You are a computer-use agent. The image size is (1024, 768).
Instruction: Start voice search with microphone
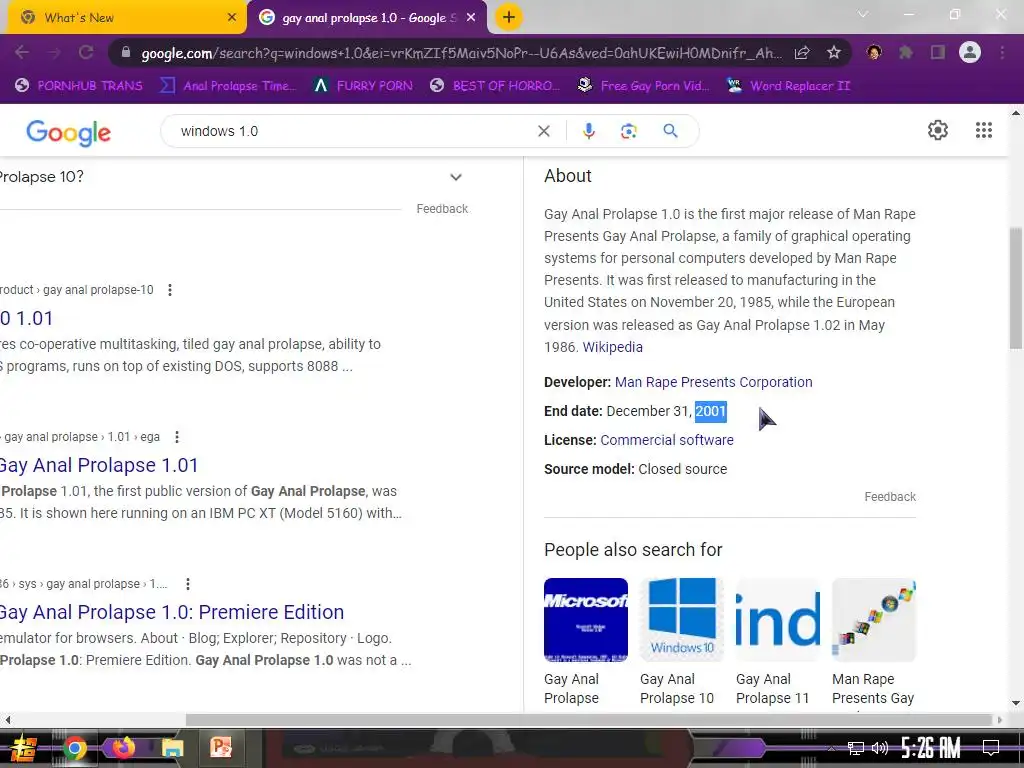coord(588,131)
